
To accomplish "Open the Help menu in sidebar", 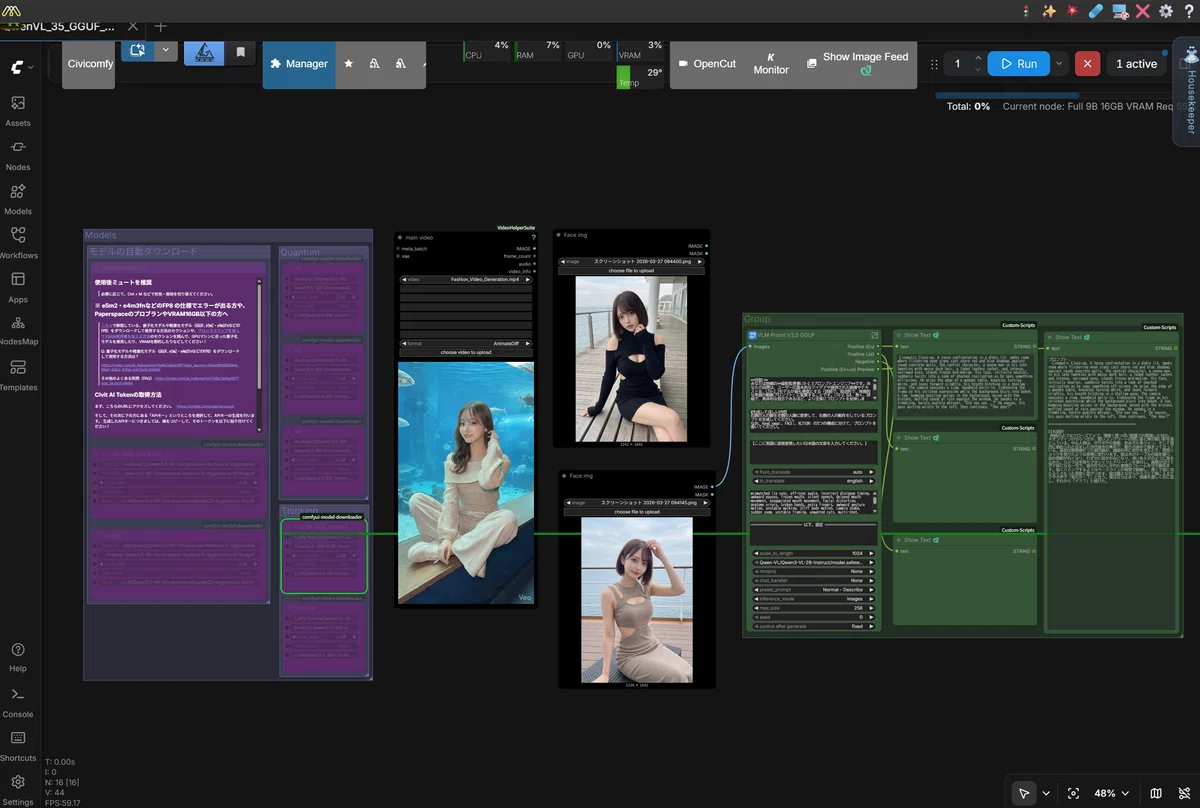I will pyautogui.click(x=18, y=656).
